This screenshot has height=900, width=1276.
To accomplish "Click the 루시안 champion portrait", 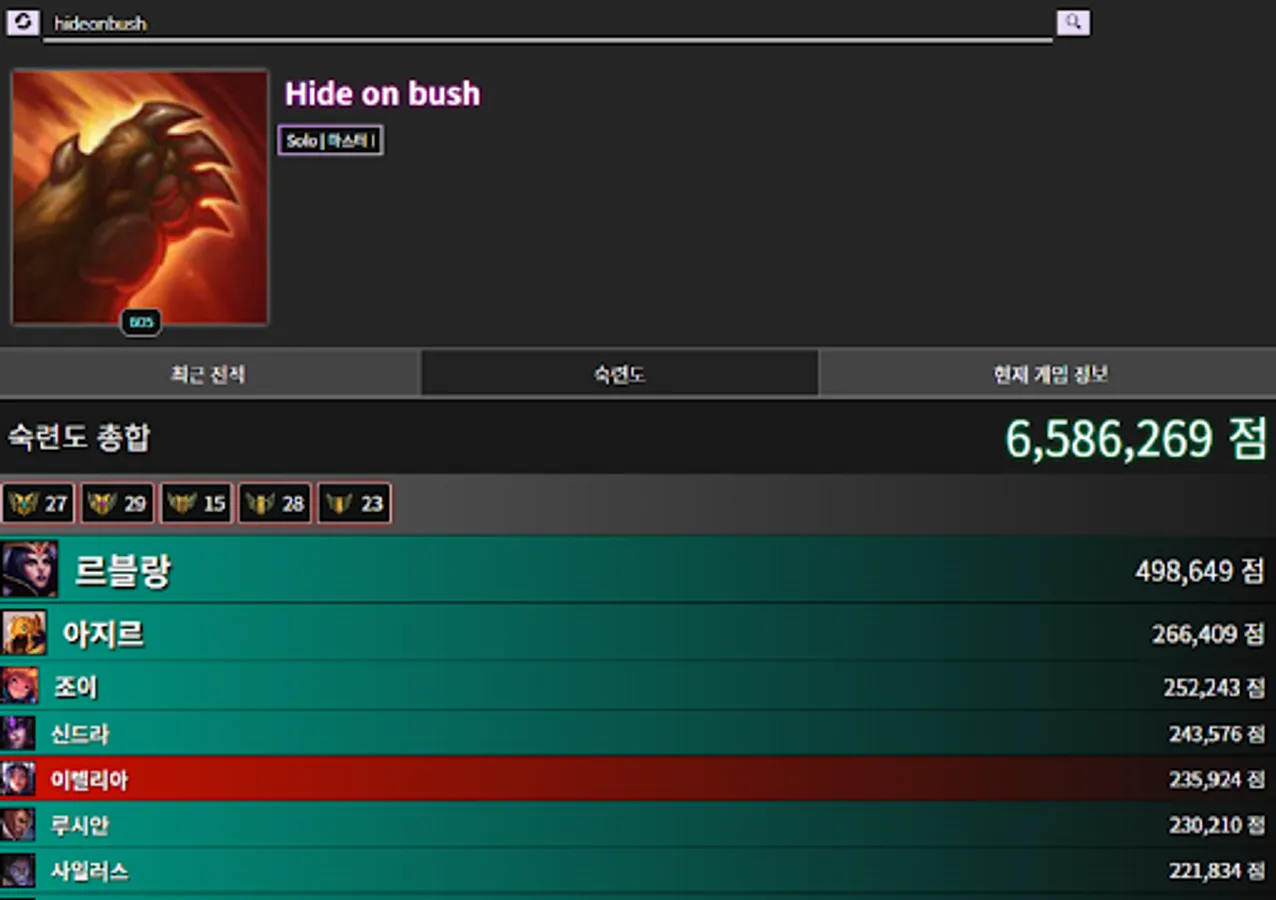I will pos(18,824).
